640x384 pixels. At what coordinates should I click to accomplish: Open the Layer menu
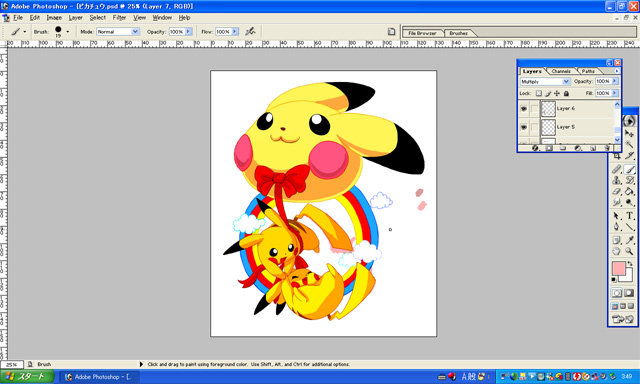click(x=76, y=18)
